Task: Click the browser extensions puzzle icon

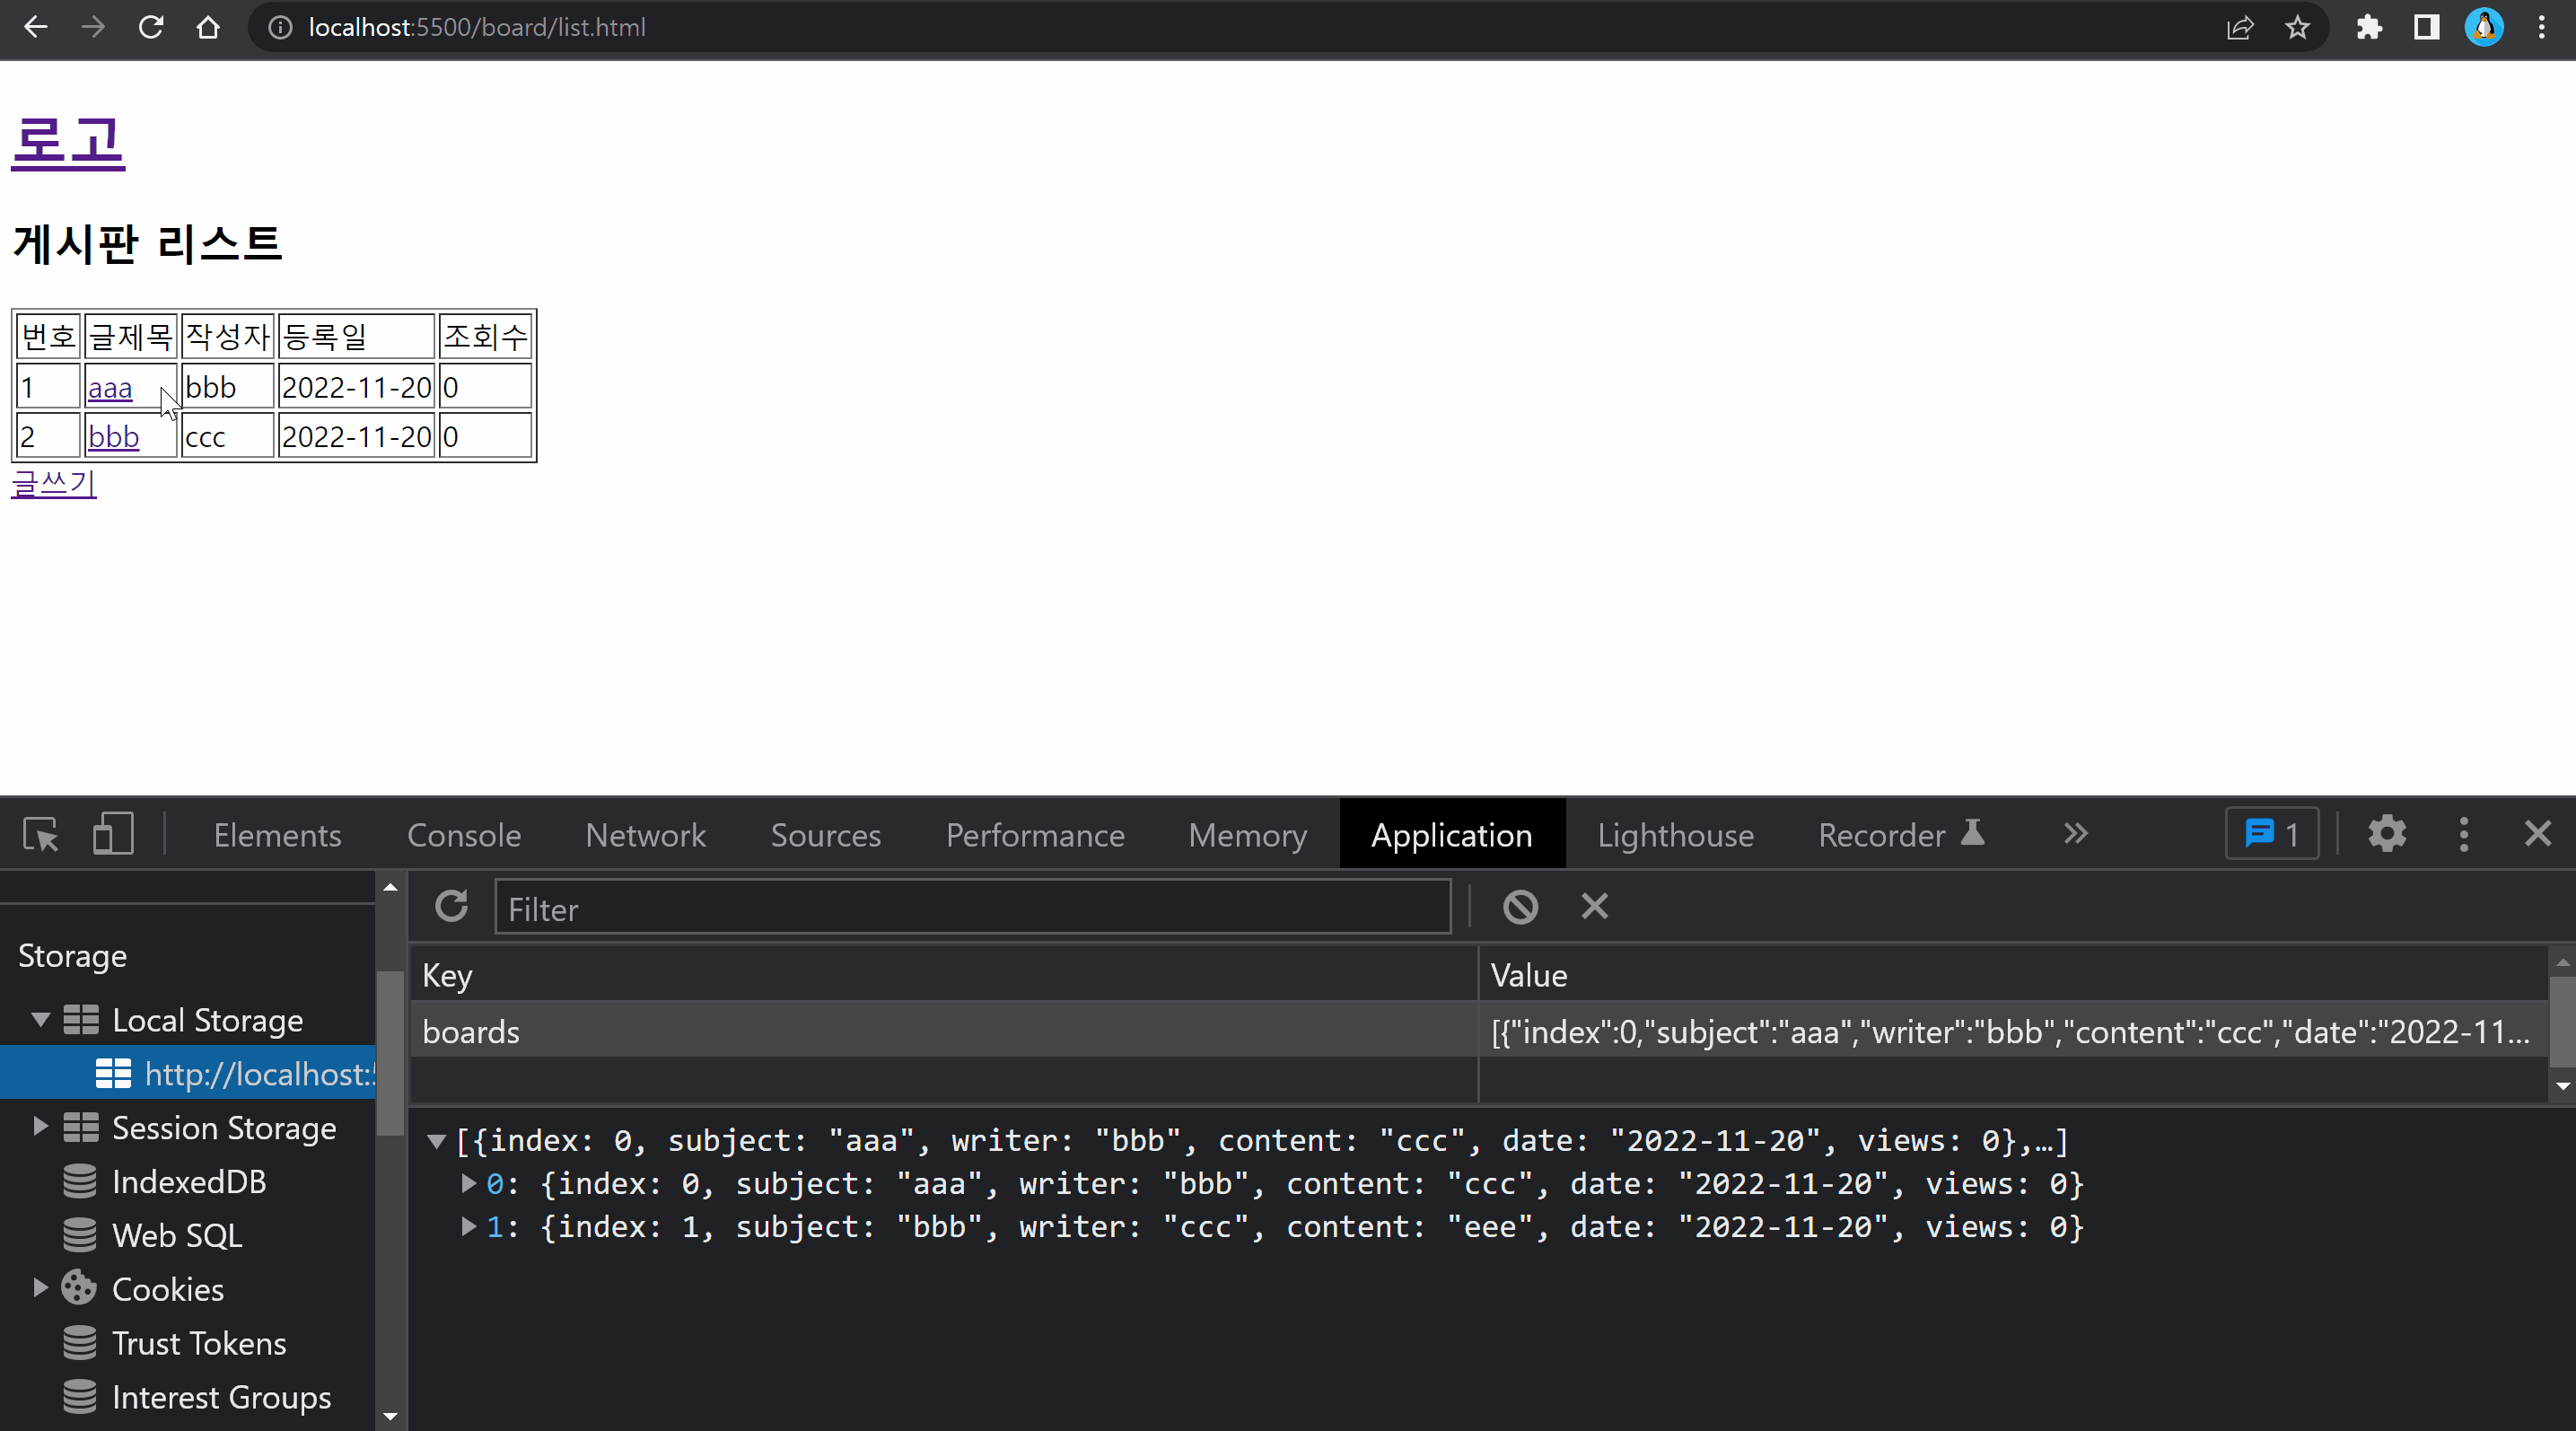Action: tap(2369, 27)
